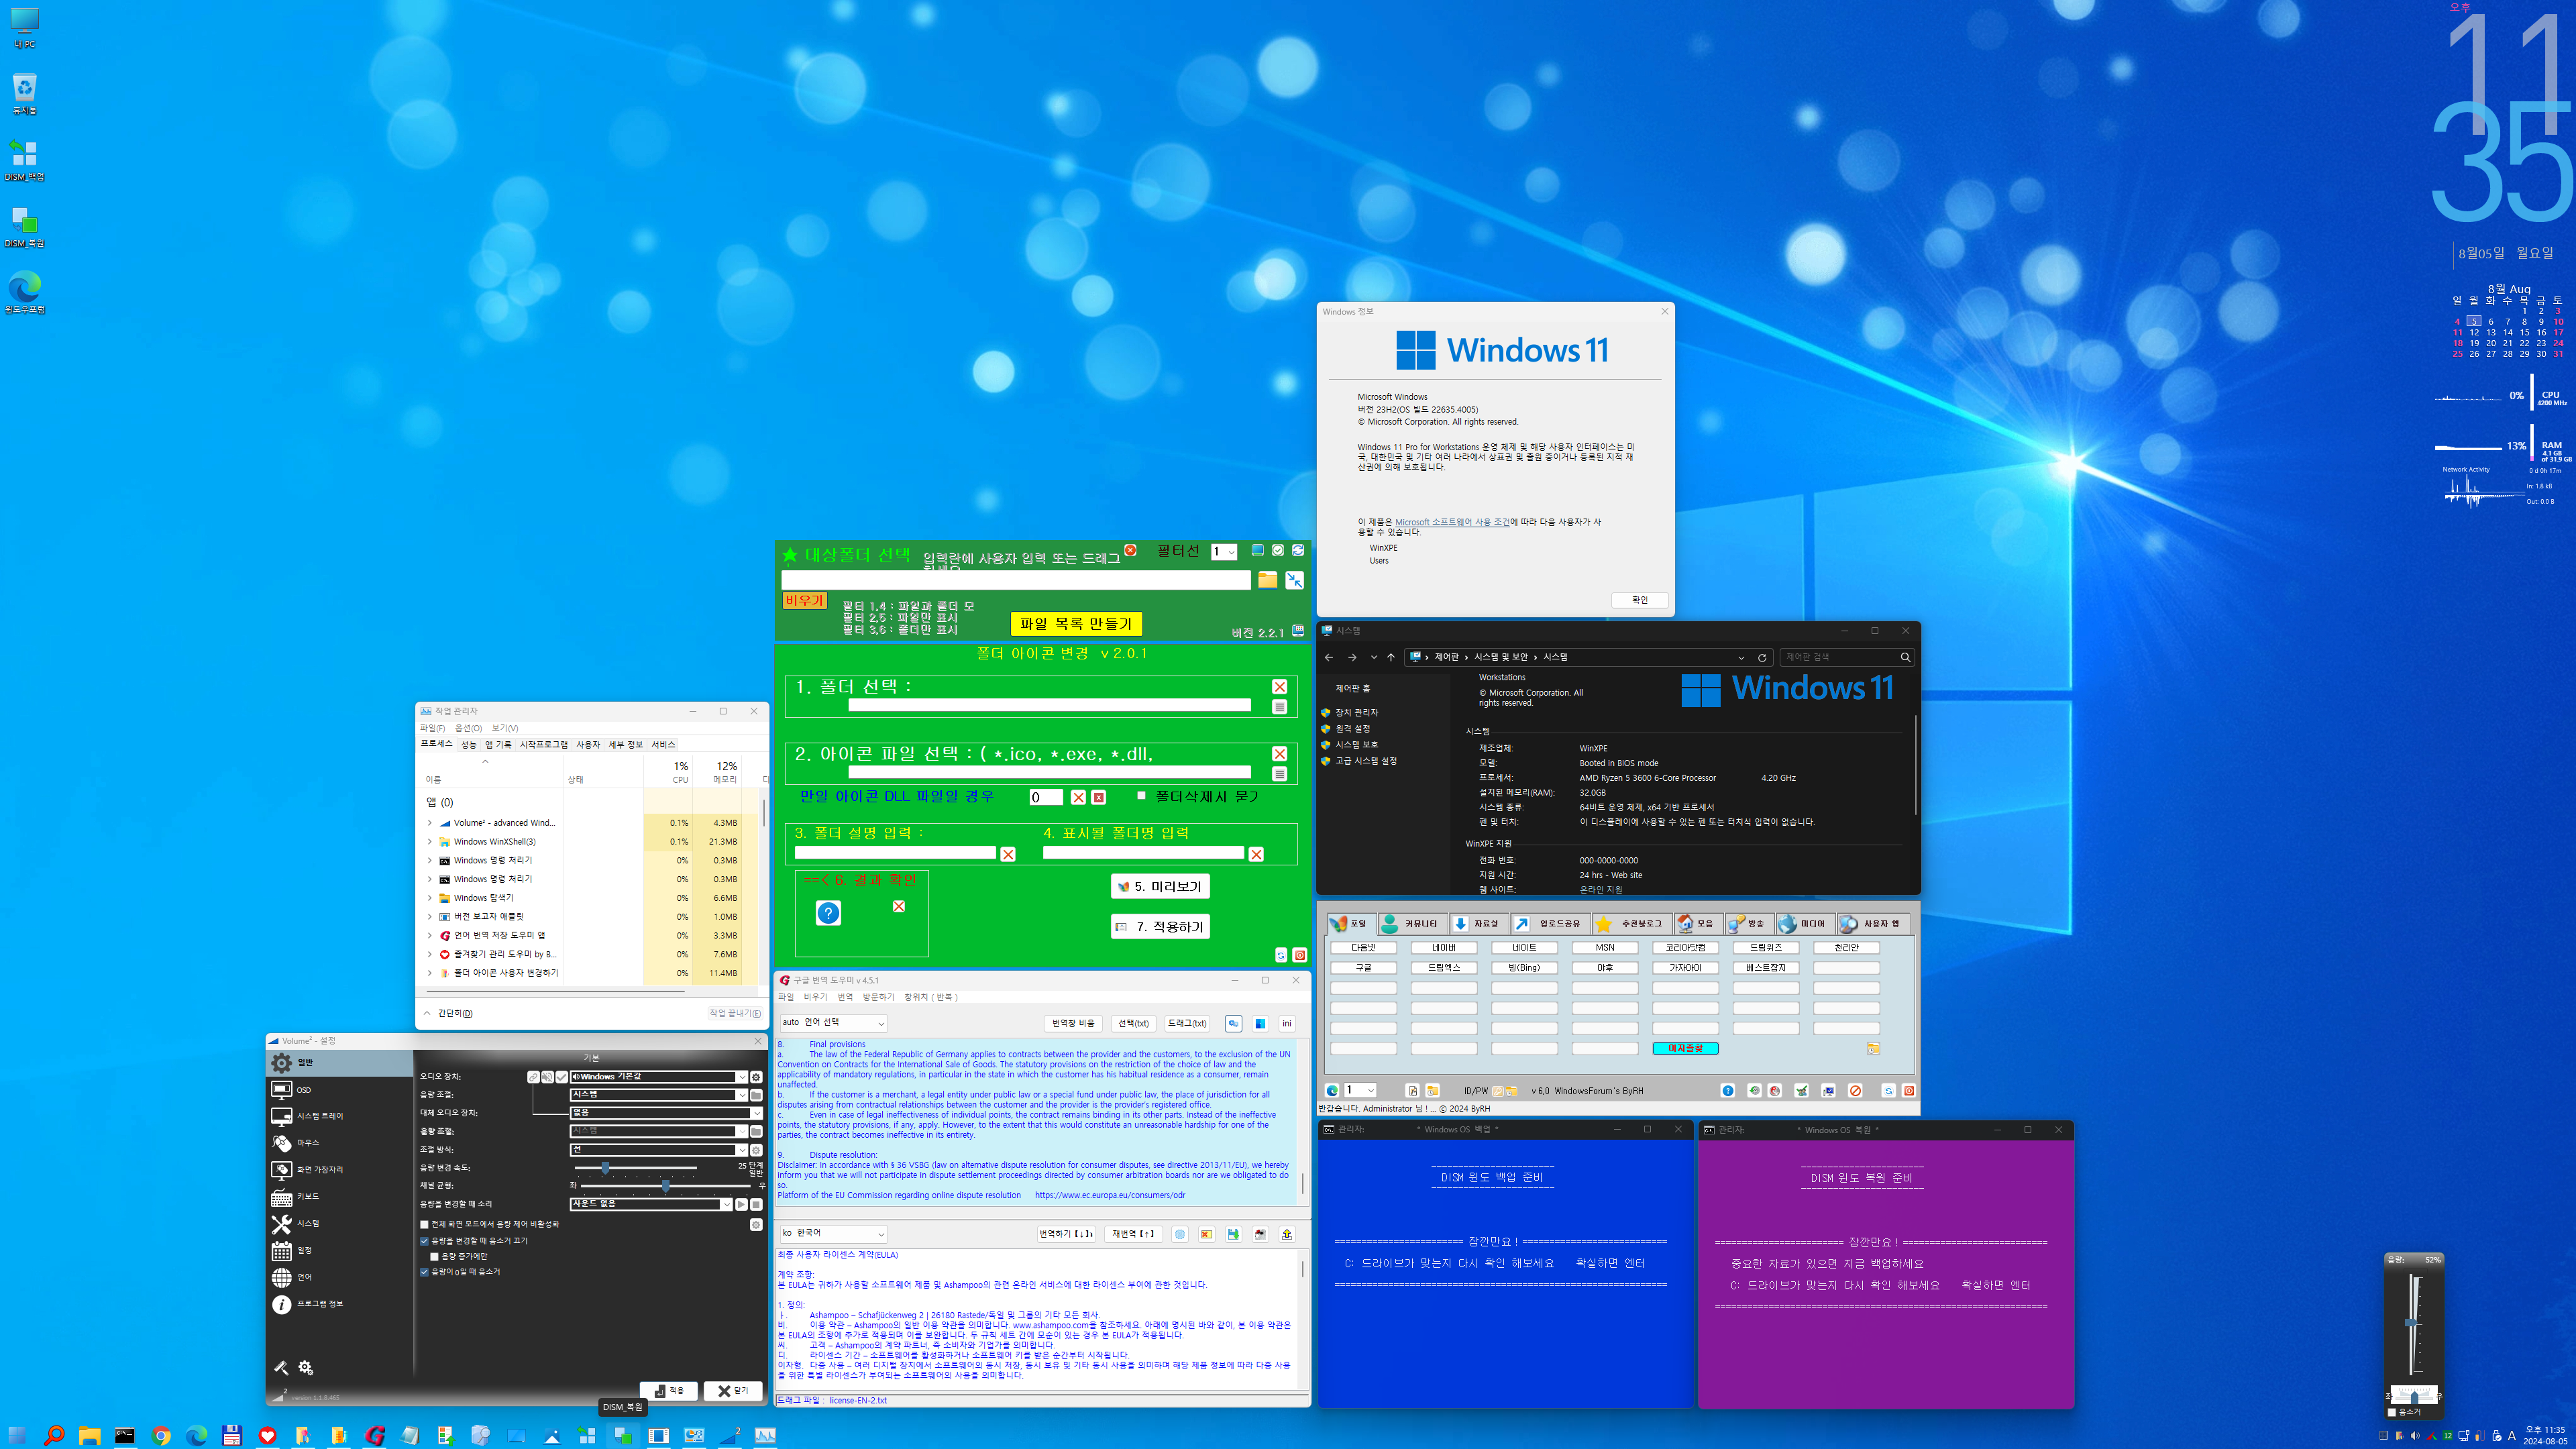
Task: Open the 사운드 없음 sound dropdown
Action: pyautogui.click(x=651, y=1204)
